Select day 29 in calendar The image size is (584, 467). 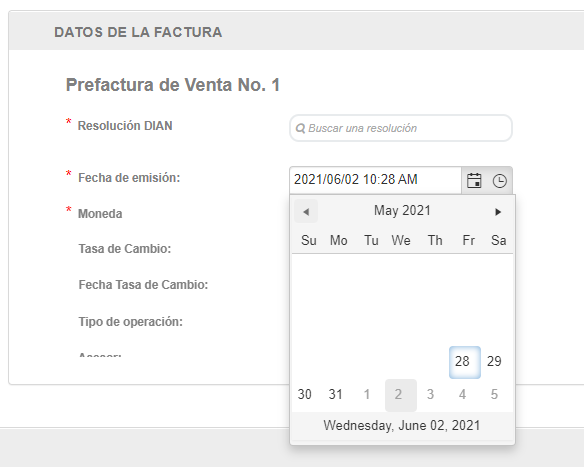[494, 361]
